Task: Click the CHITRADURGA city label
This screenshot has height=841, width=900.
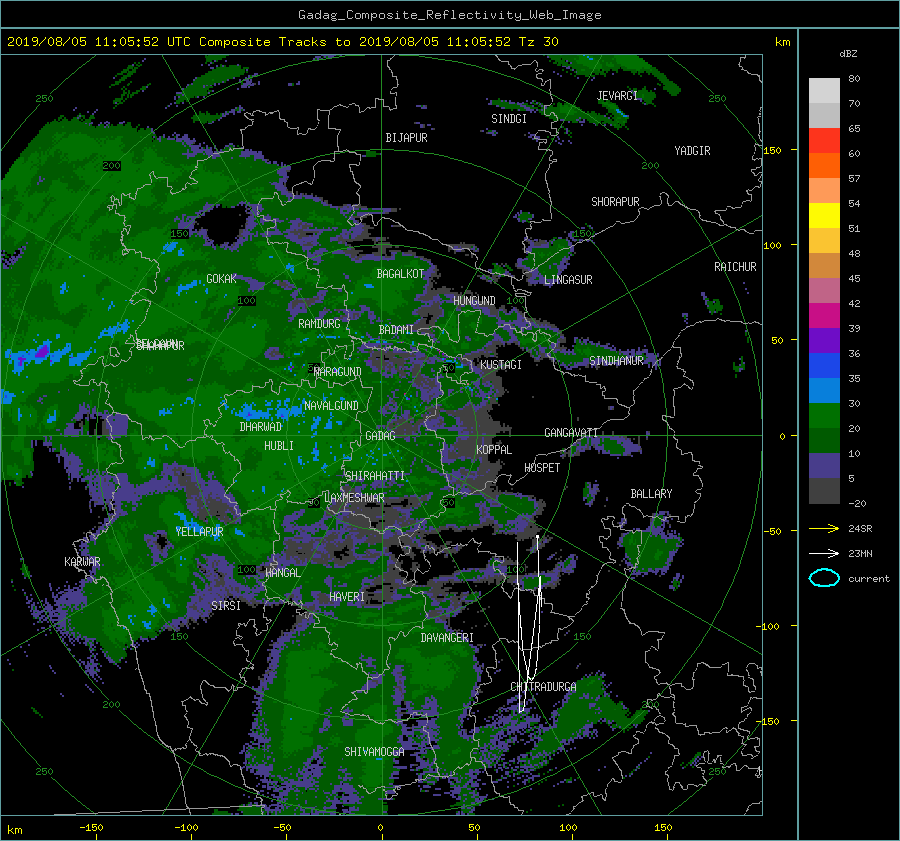Action: 544,687
